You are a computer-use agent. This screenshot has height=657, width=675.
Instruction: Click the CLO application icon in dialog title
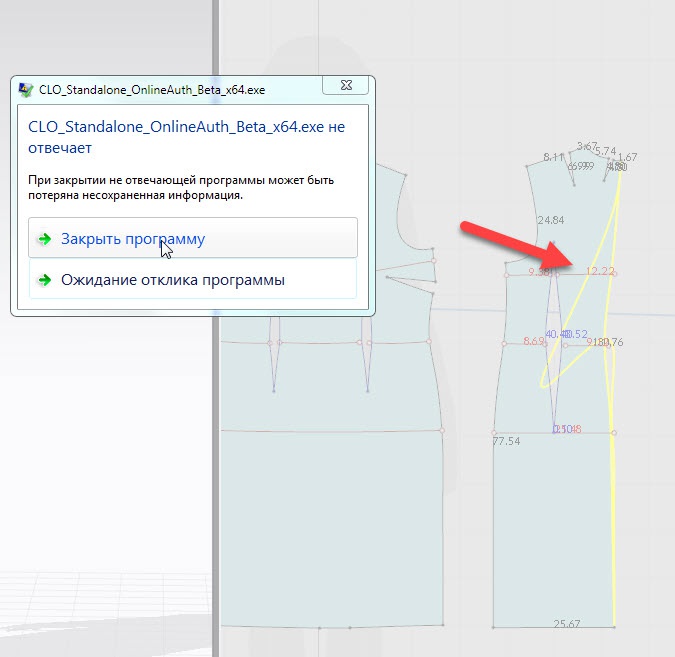point(26,90)
